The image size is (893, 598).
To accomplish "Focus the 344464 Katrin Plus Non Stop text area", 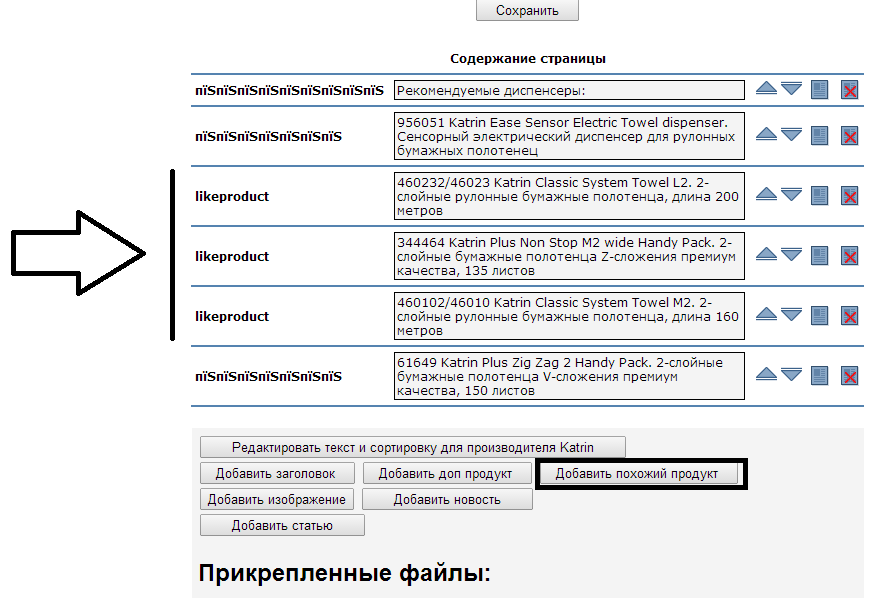I will pyautogui.click(x=569, y=256).
